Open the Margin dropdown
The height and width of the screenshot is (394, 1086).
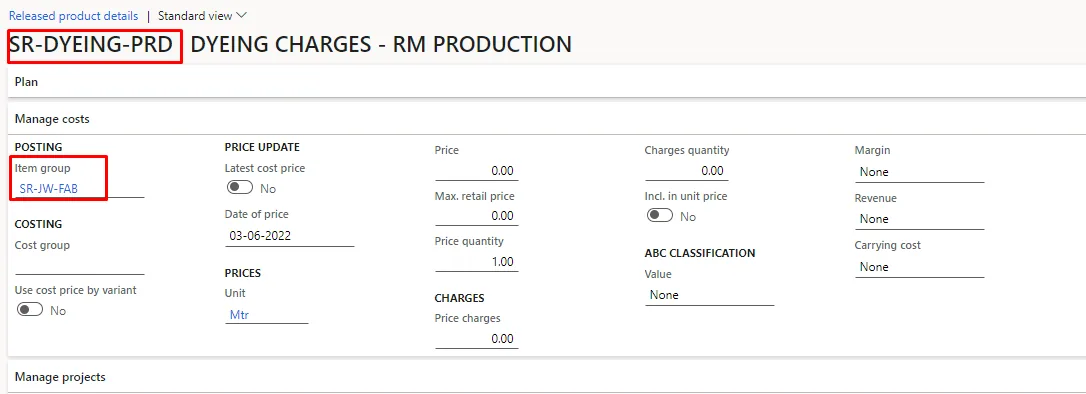919,172
